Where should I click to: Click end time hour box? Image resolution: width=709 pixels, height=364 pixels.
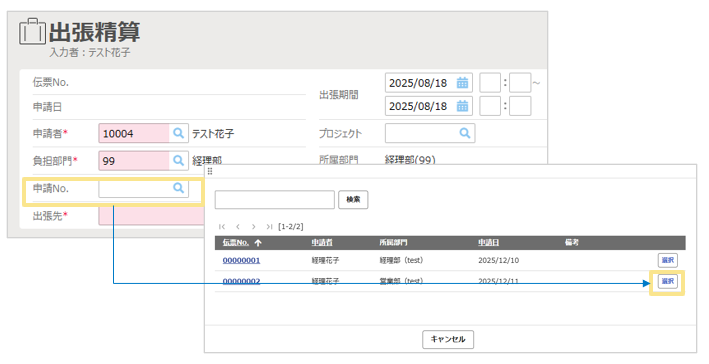(x=490, y=106)
